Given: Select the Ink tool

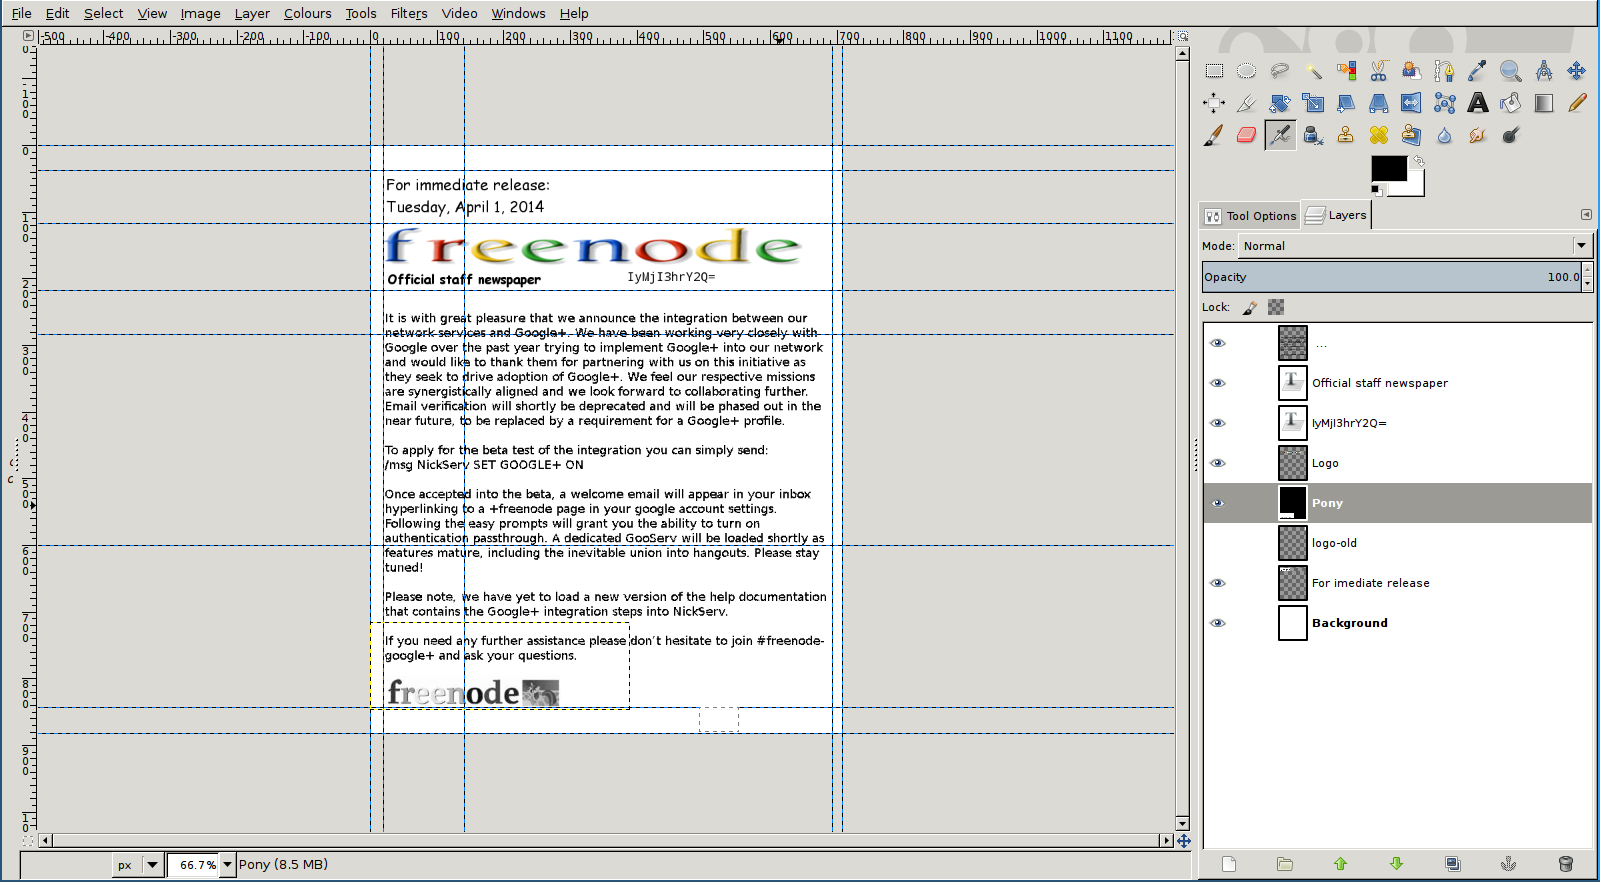Looking at the screenshot, I should coord(1313,135).
